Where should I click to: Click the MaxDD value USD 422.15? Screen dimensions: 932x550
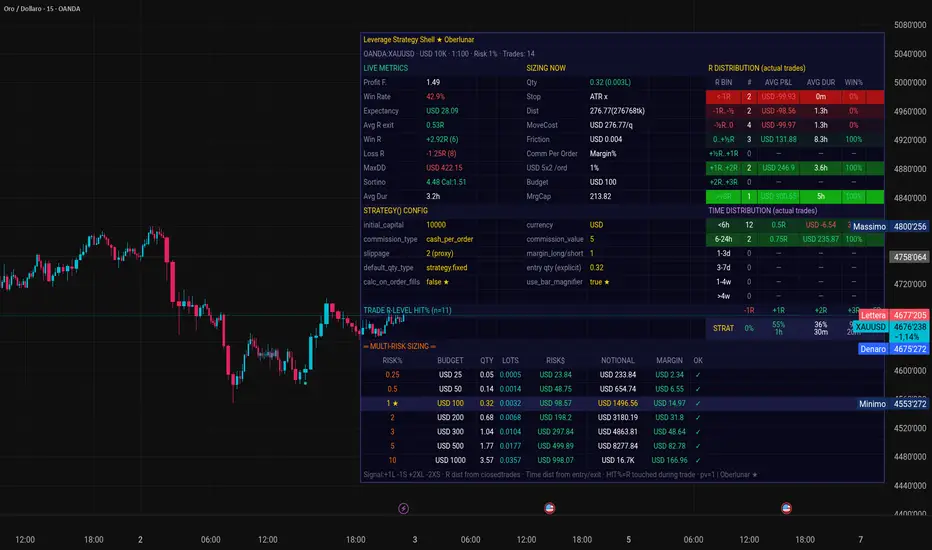(x=444, y=168)
